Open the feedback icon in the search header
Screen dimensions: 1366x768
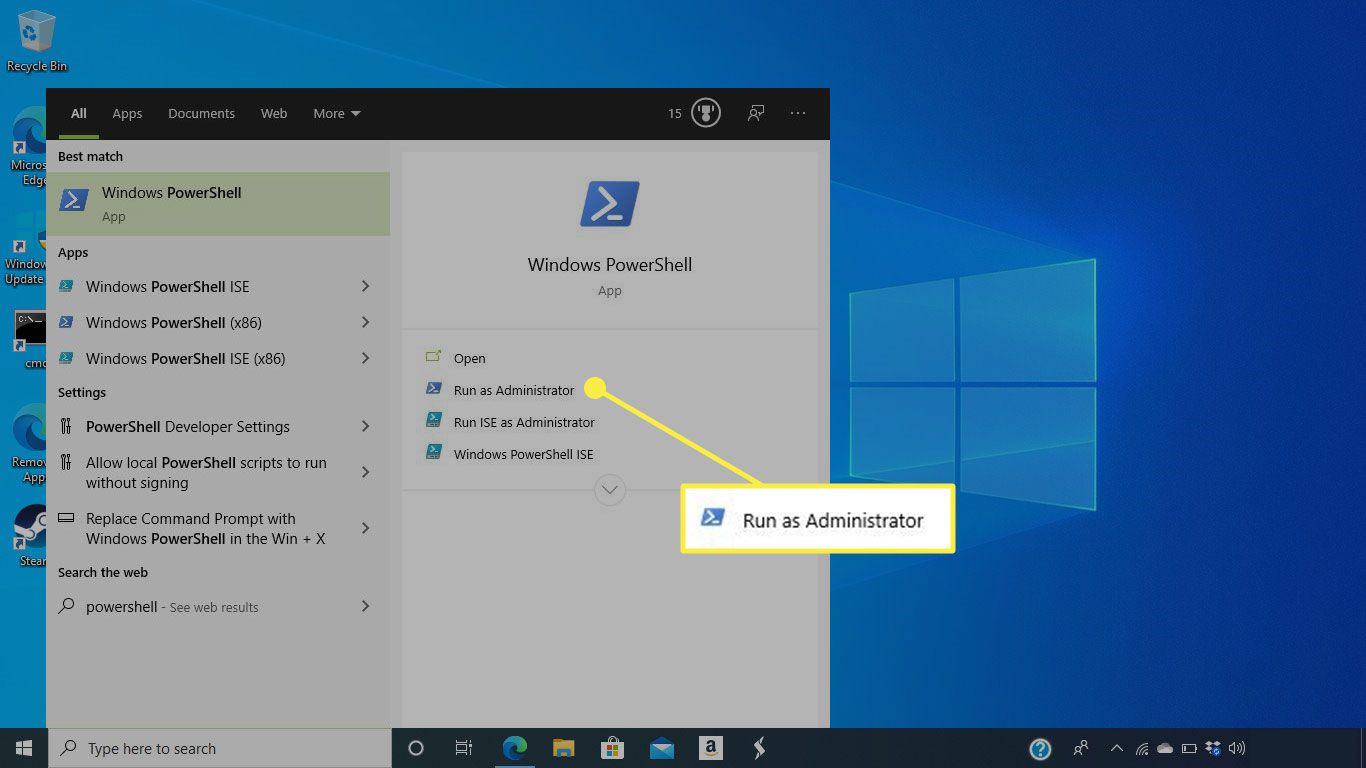pyautogui.click(x=756, y=113)
